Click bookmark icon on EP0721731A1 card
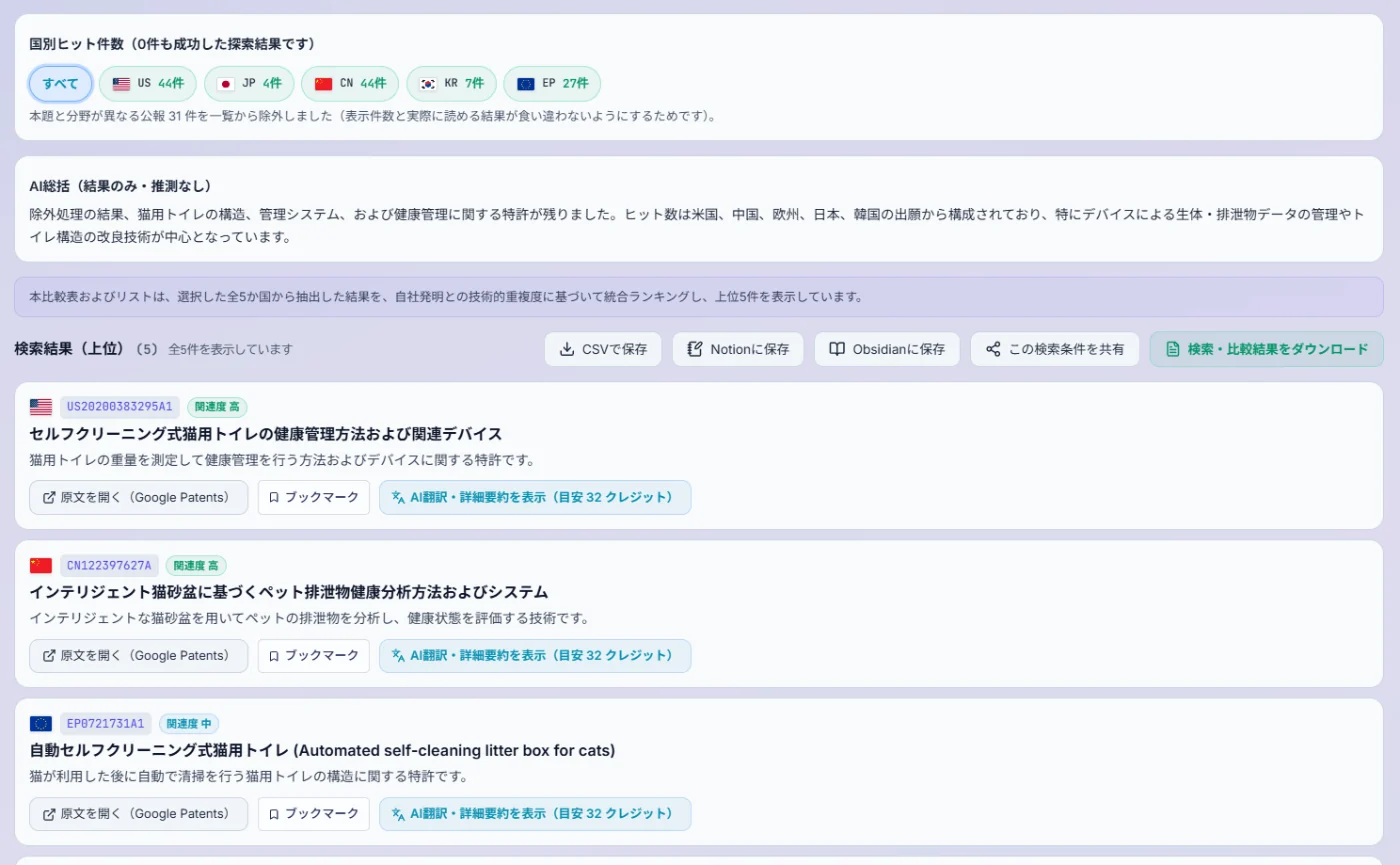Screen dimensions: 1400x865 [274, 813]
